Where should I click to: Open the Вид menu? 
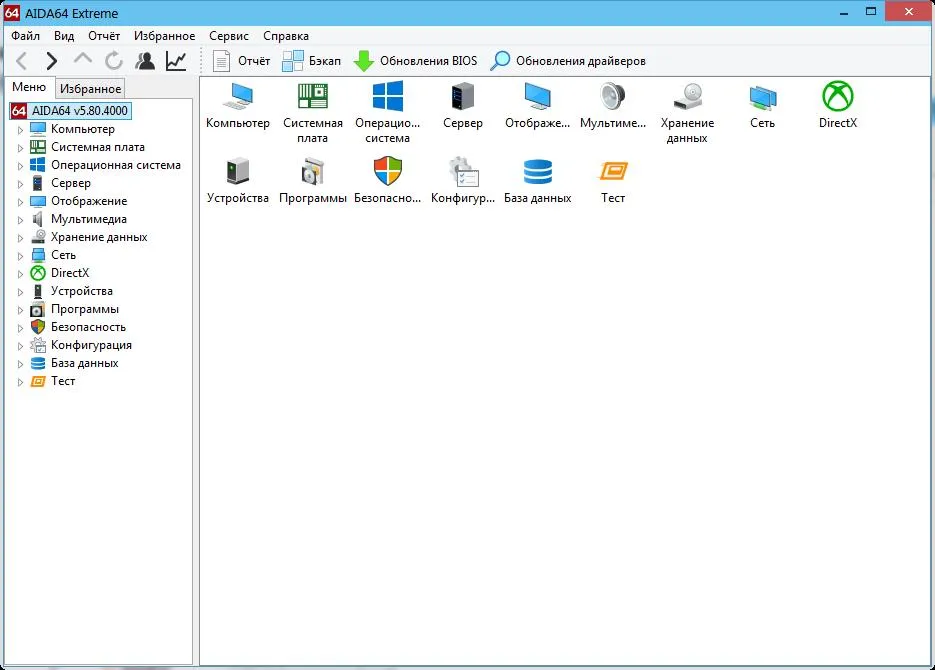pyautogui.click(x=64, y=36)
